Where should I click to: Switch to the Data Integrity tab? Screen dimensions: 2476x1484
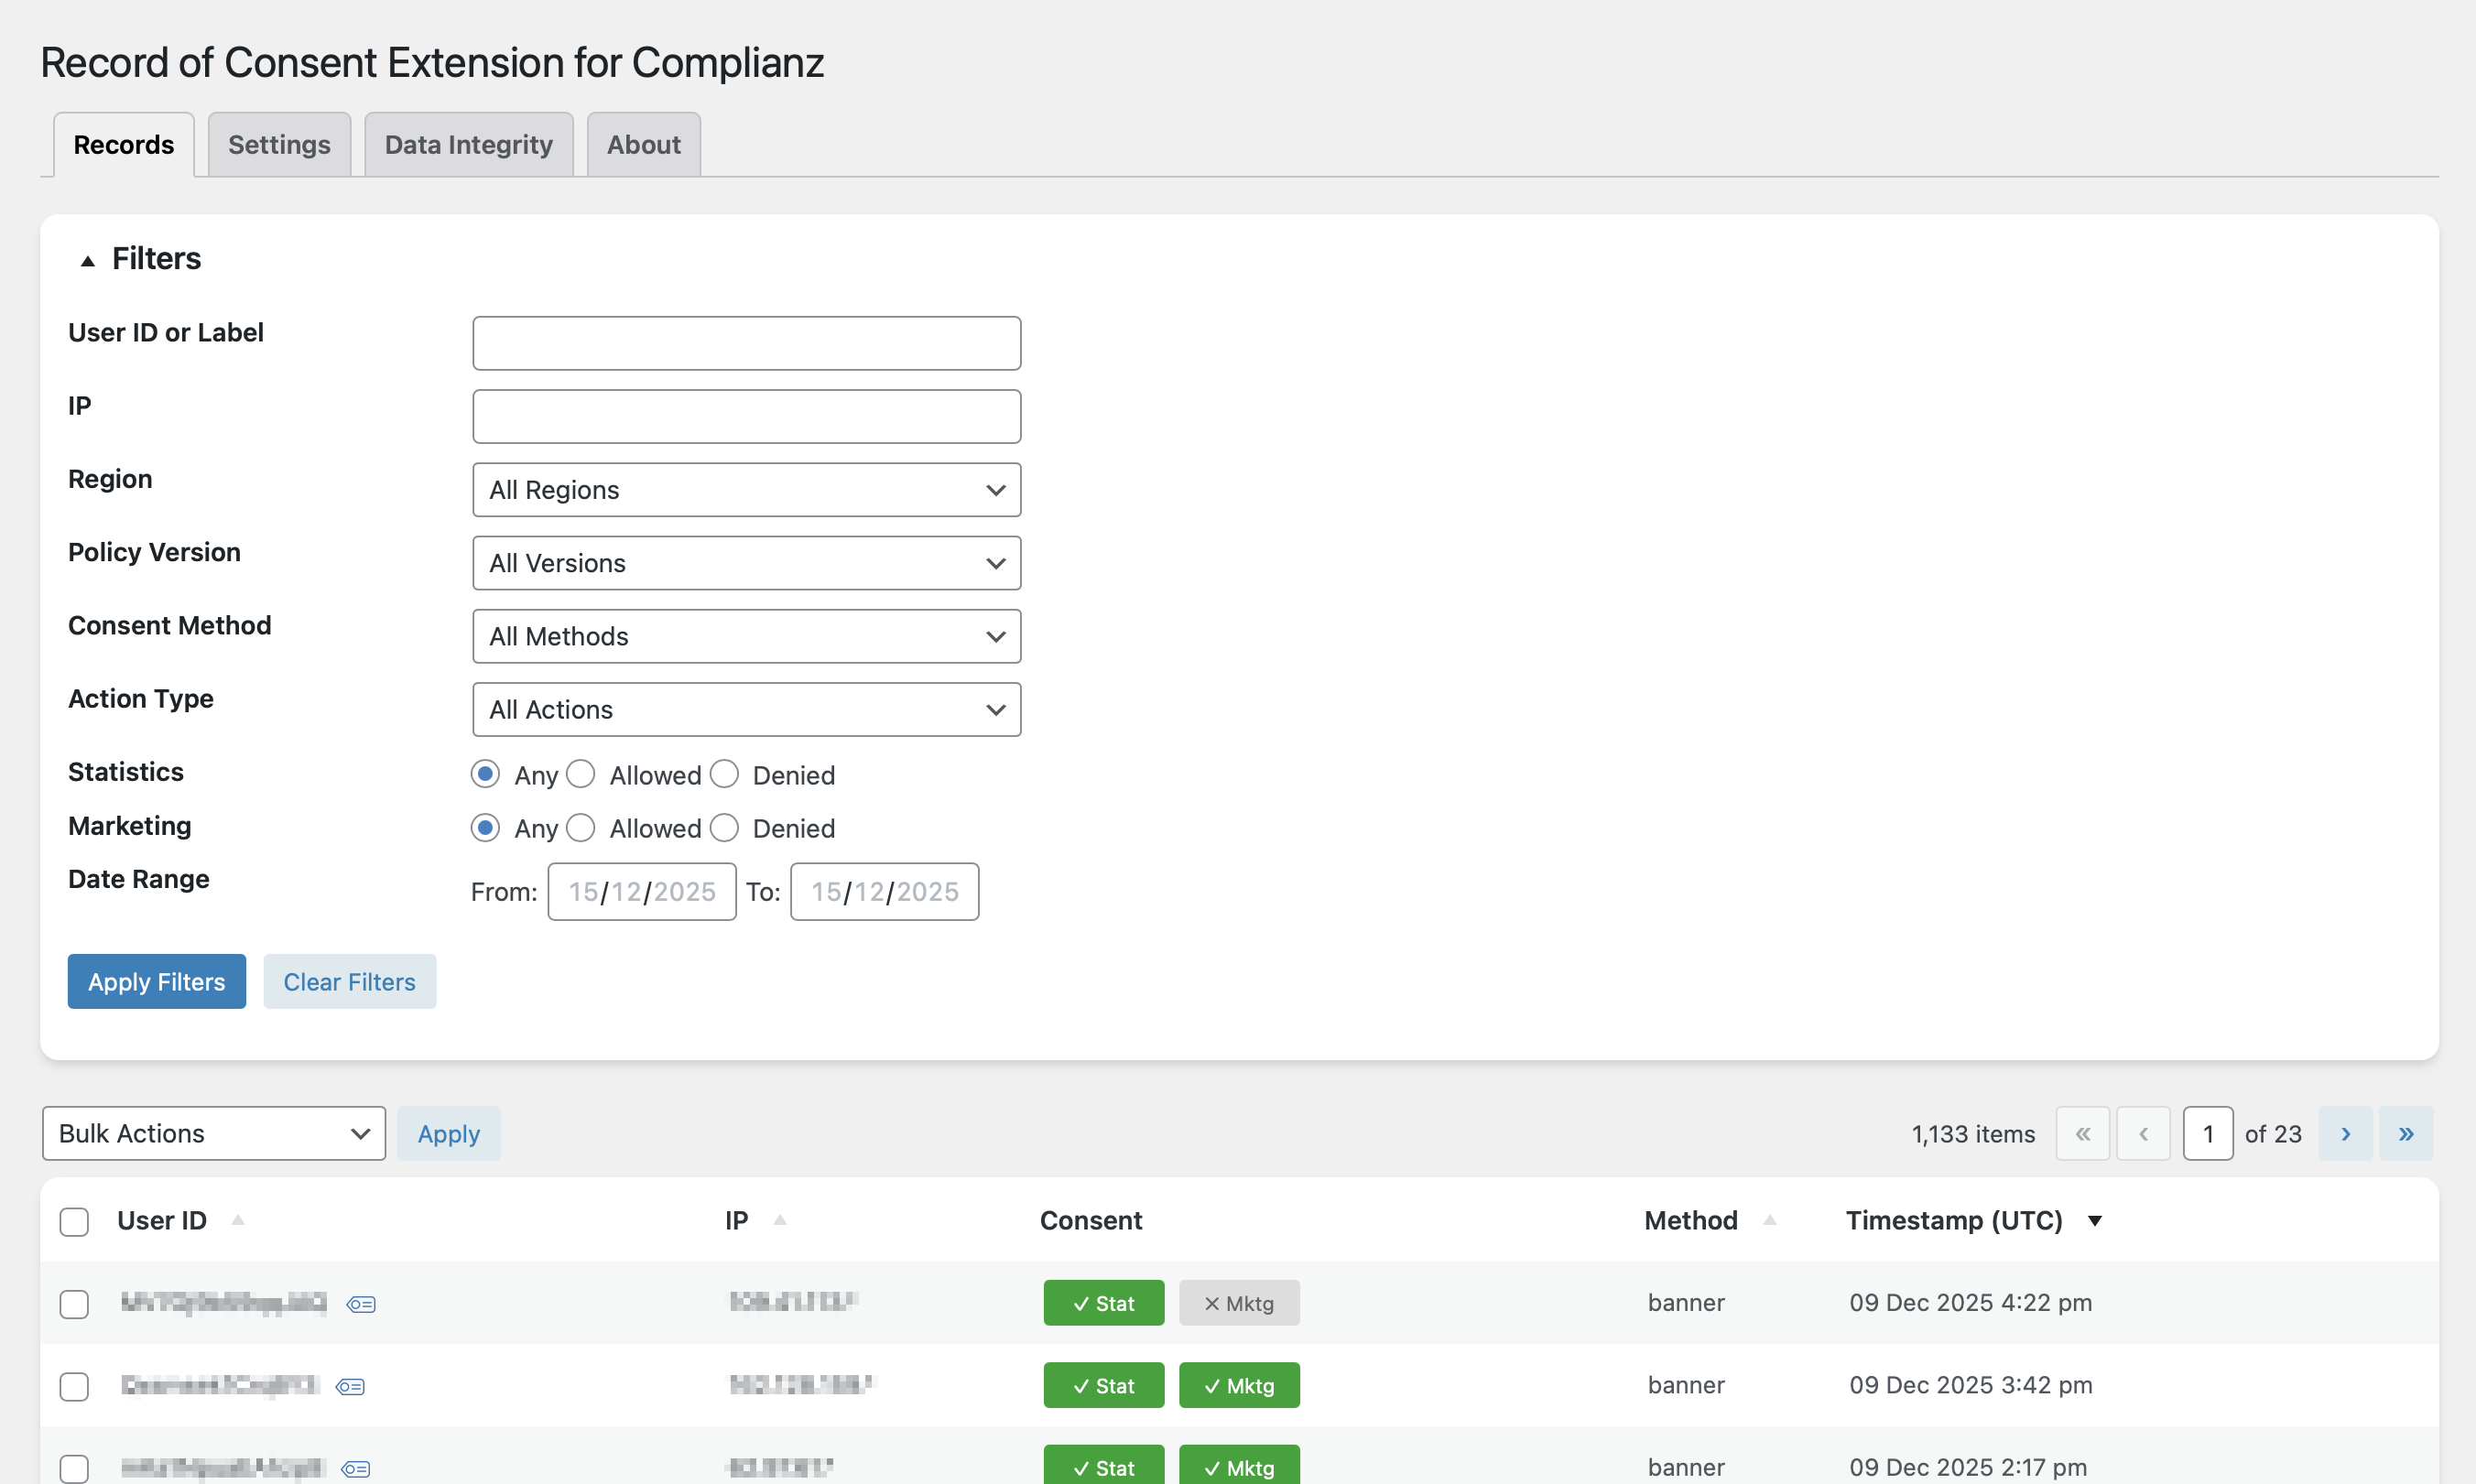pos(468,145)
